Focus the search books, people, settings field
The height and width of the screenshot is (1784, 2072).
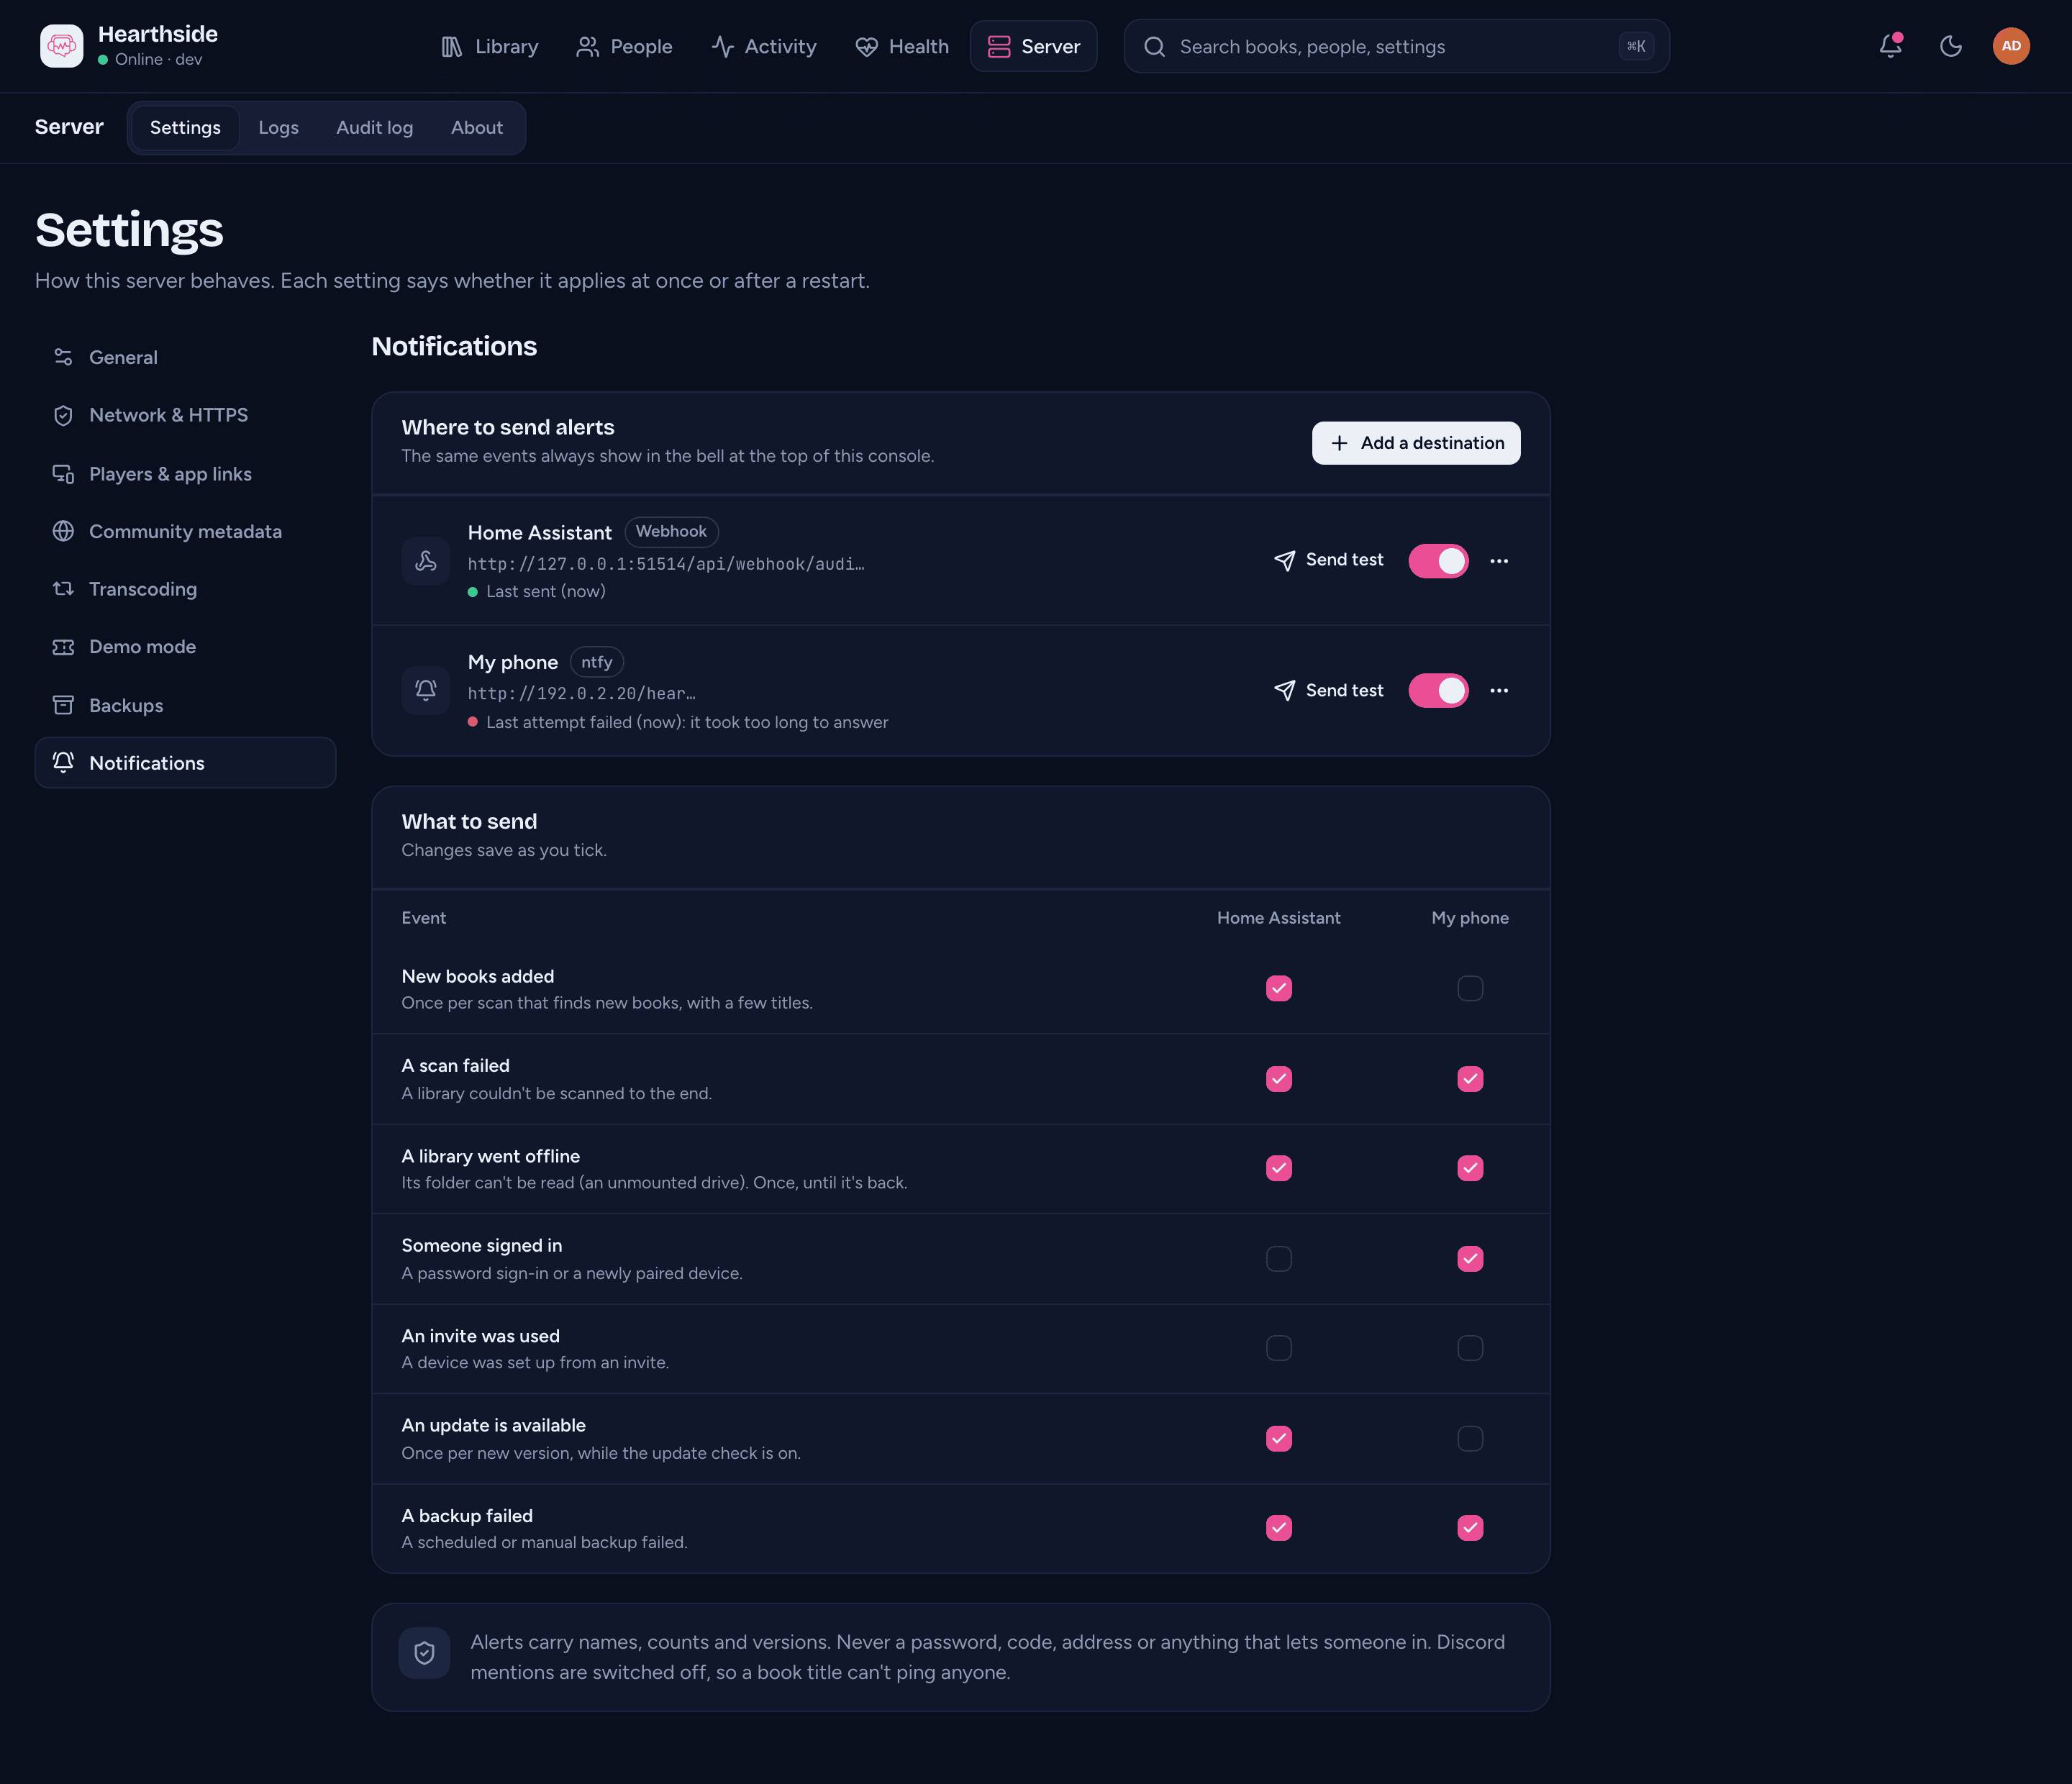tap(1396, 47)
